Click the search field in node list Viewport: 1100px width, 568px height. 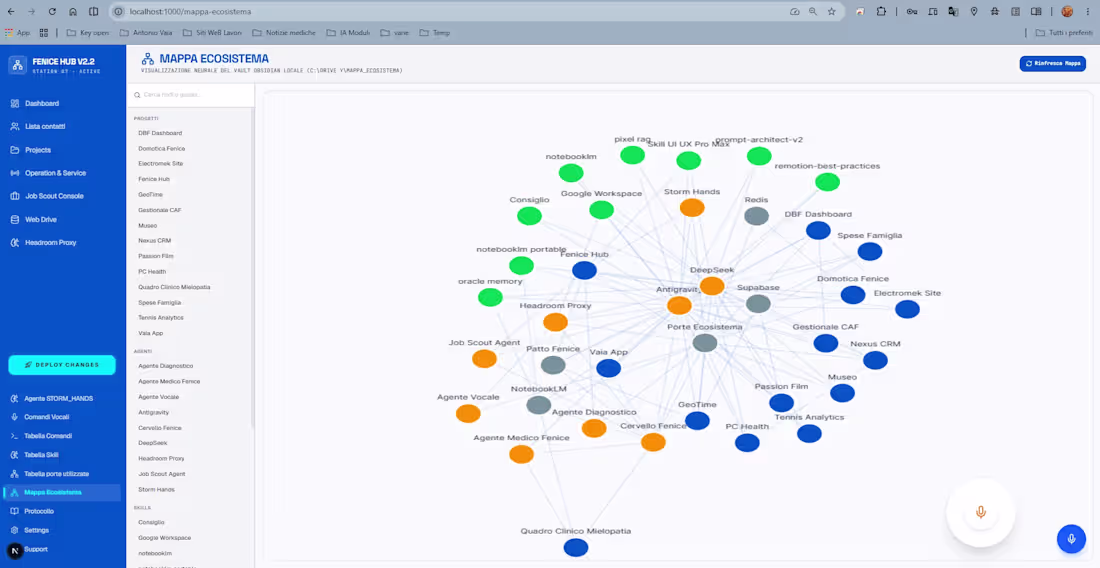[190, 95]
